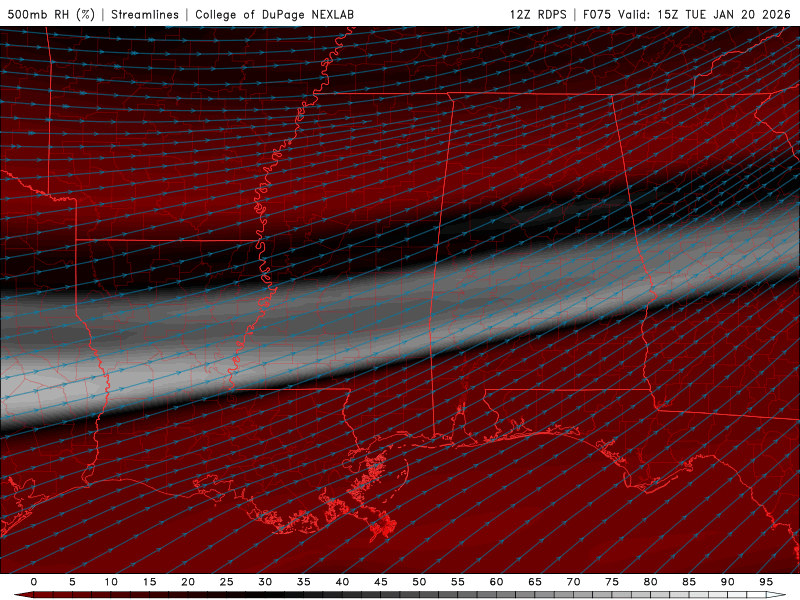The width and height of the screenshot is (800, 600).
Task: Click the colorbar label '80'
Action: (651, 582)
